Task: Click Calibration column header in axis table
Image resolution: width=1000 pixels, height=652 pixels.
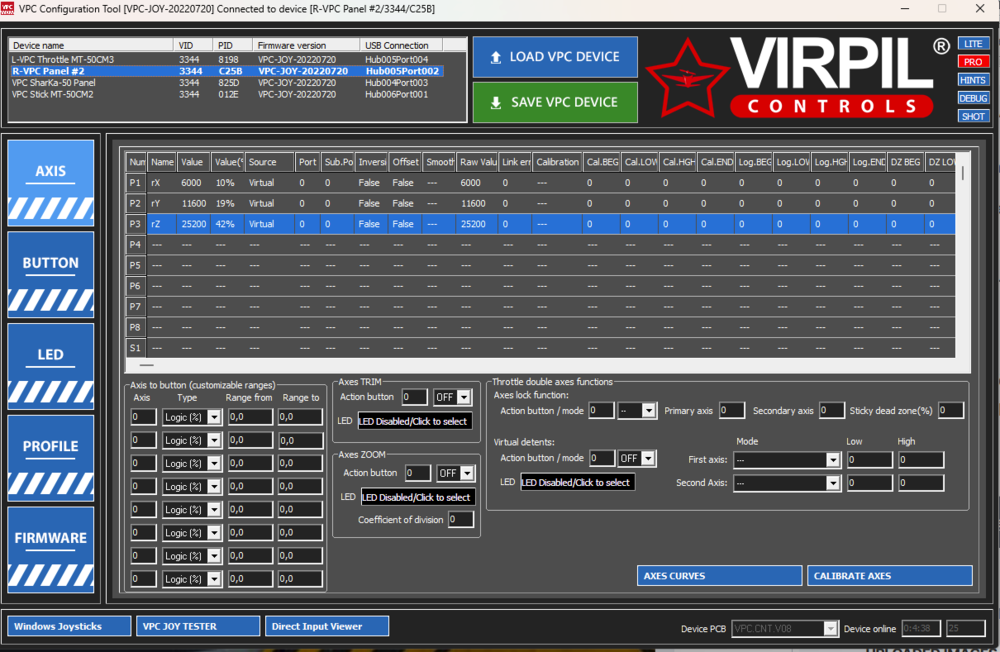Action: [557, 162]
